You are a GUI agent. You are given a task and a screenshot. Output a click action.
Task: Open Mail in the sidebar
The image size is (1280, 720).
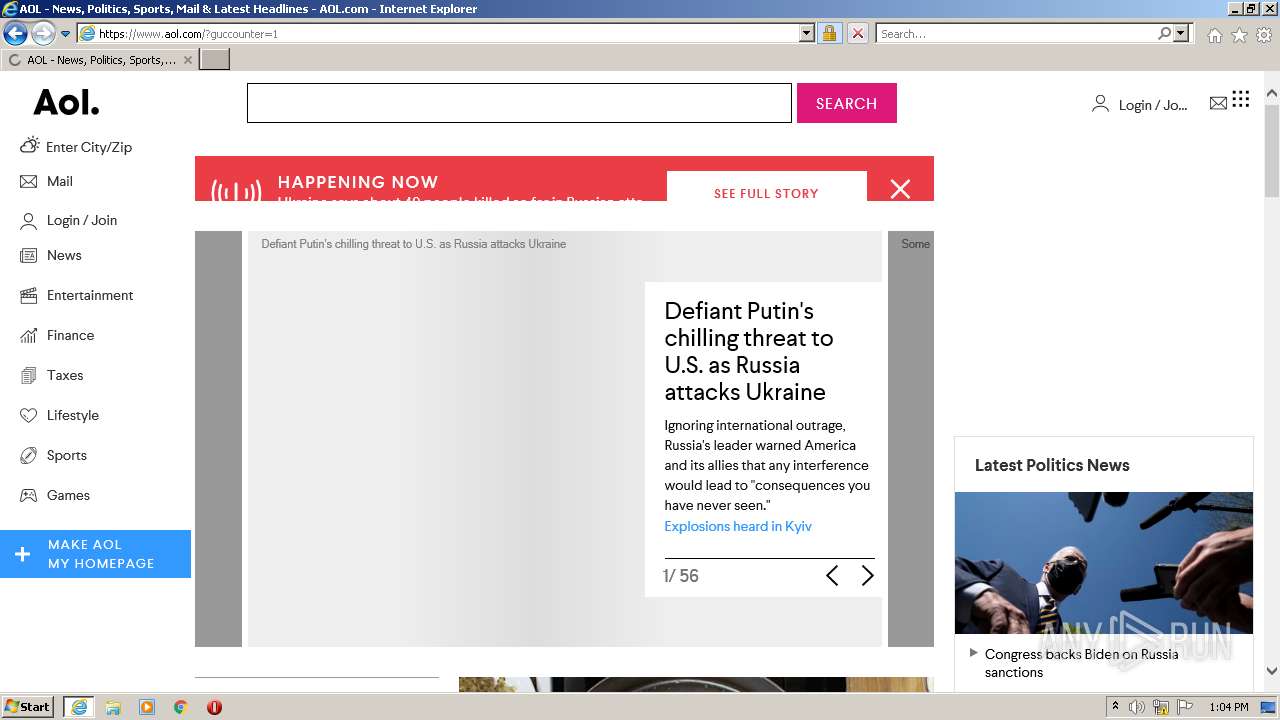pos(47,181)
